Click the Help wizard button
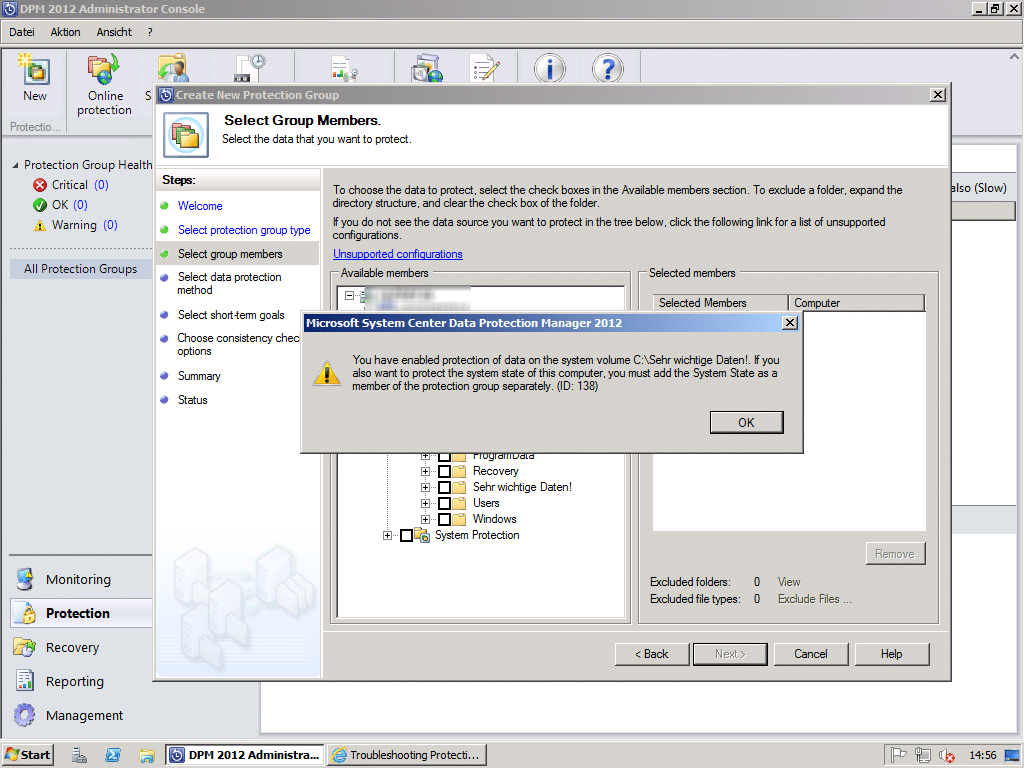Image resolution: width=1024 pixels, height=768 pixels. point(891,654)
